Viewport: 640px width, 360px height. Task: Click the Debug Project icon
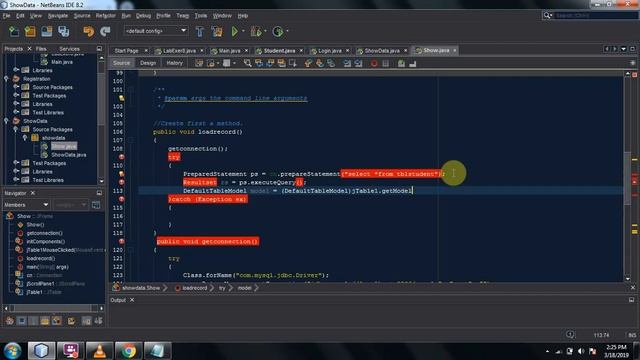[256, 31]
